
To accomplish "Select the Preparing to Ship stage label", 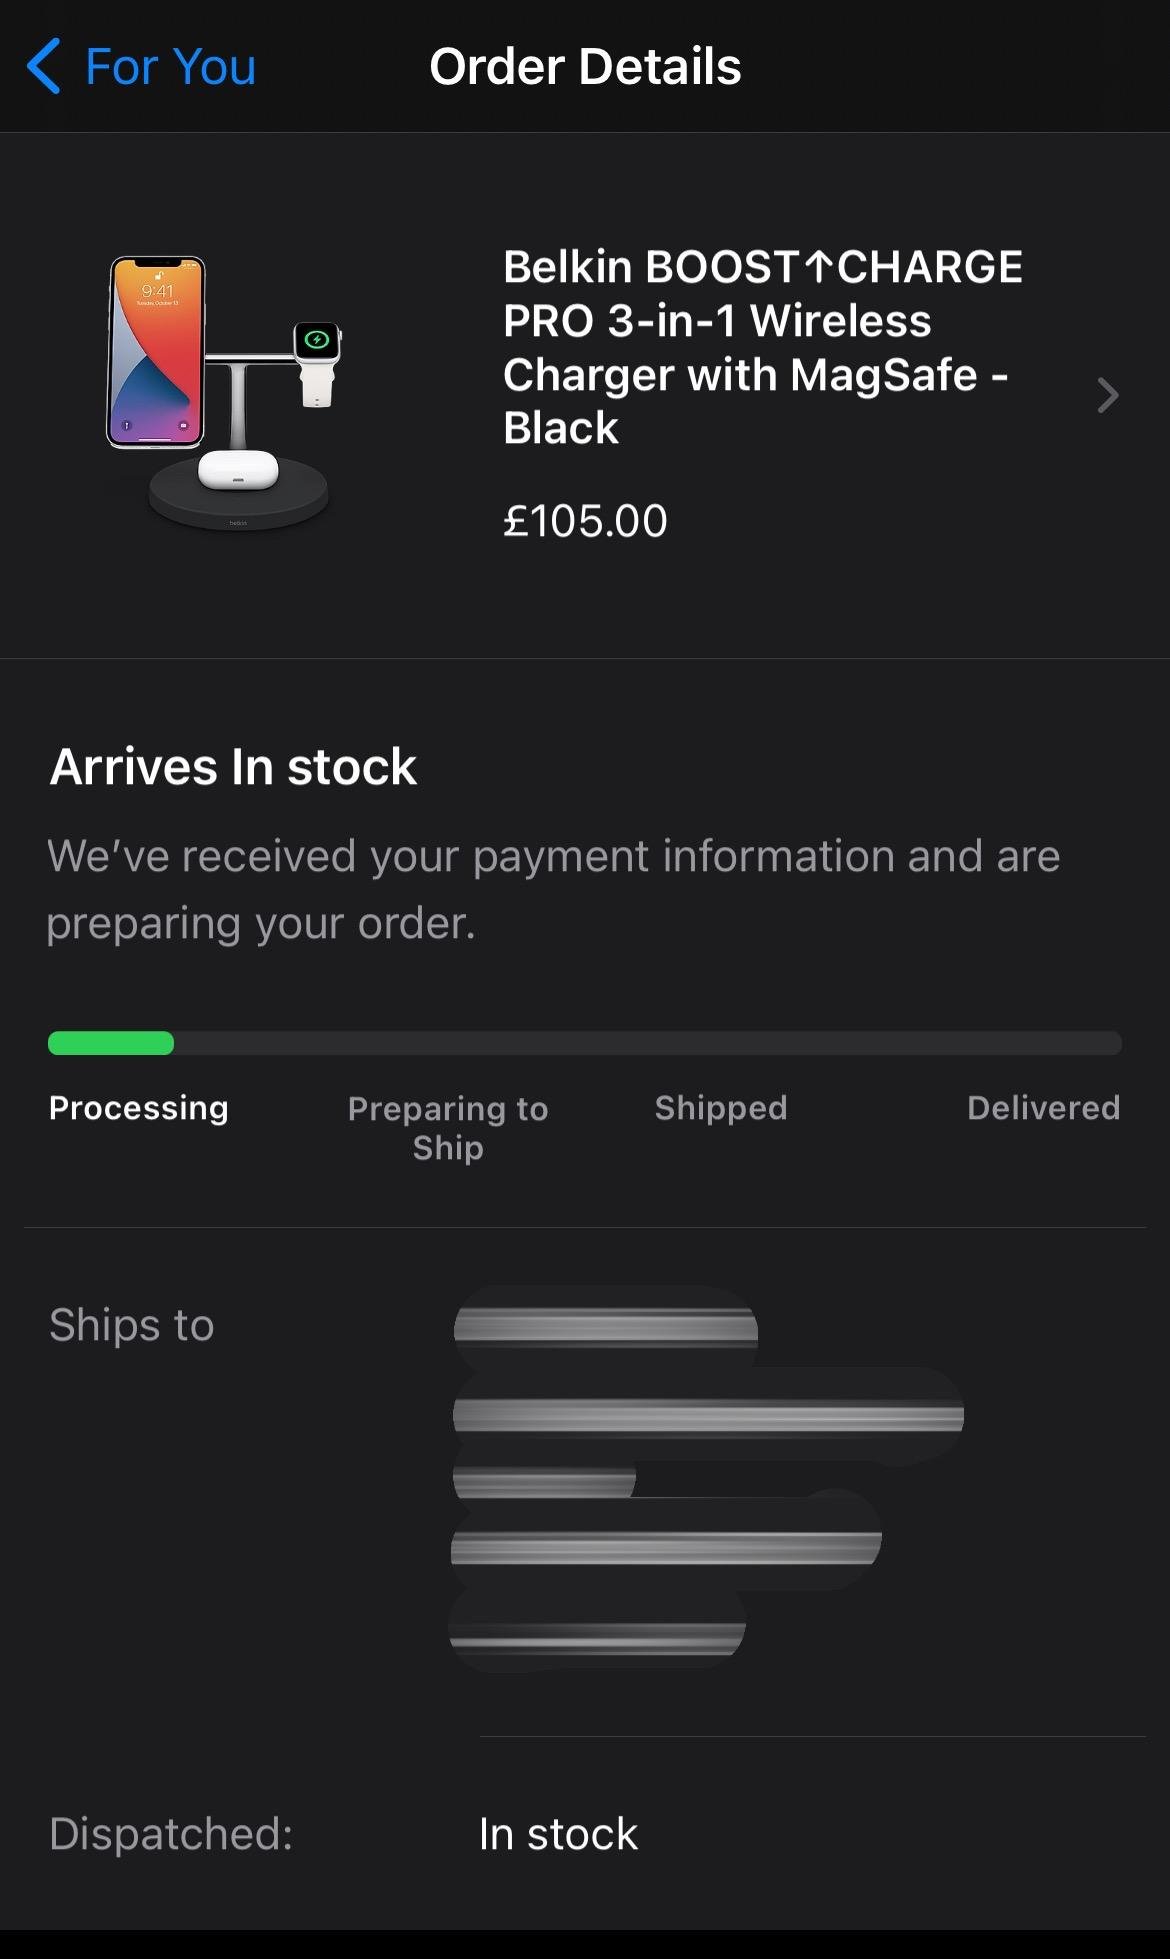I will tap(448, 1128).
